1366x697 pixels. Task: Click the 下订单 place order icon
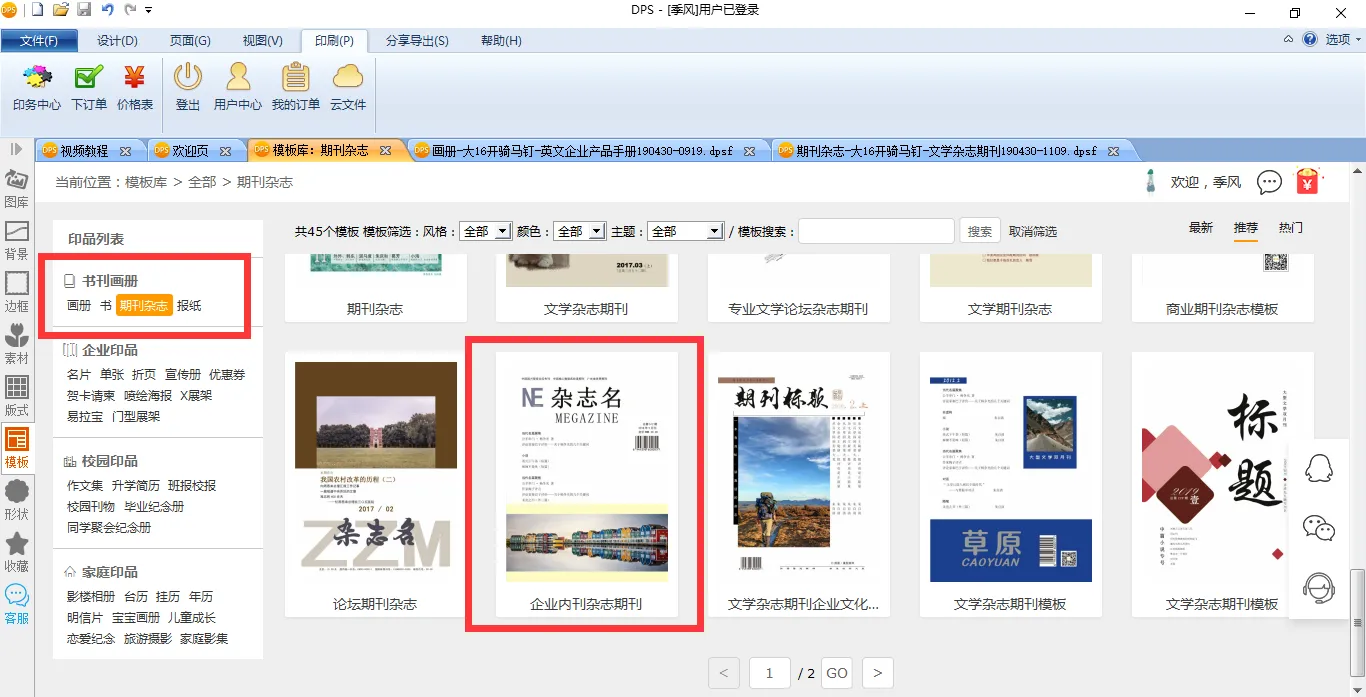coord(89,87)
